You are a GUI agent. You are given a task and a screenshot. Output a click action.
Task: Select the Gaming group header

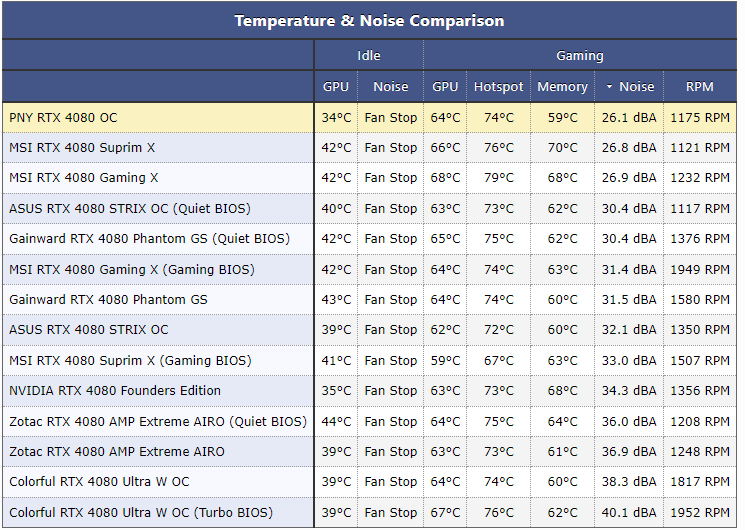(580, 56)
